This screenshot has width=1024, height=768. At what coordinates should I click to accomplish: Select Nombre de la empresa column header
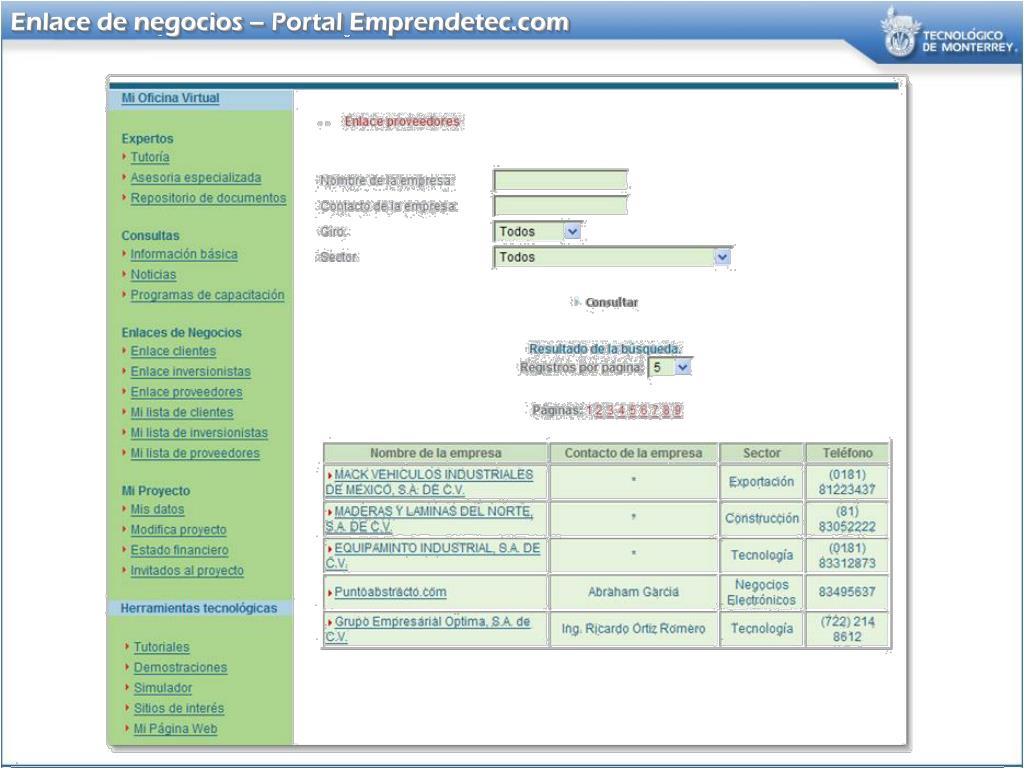(436, 453)
